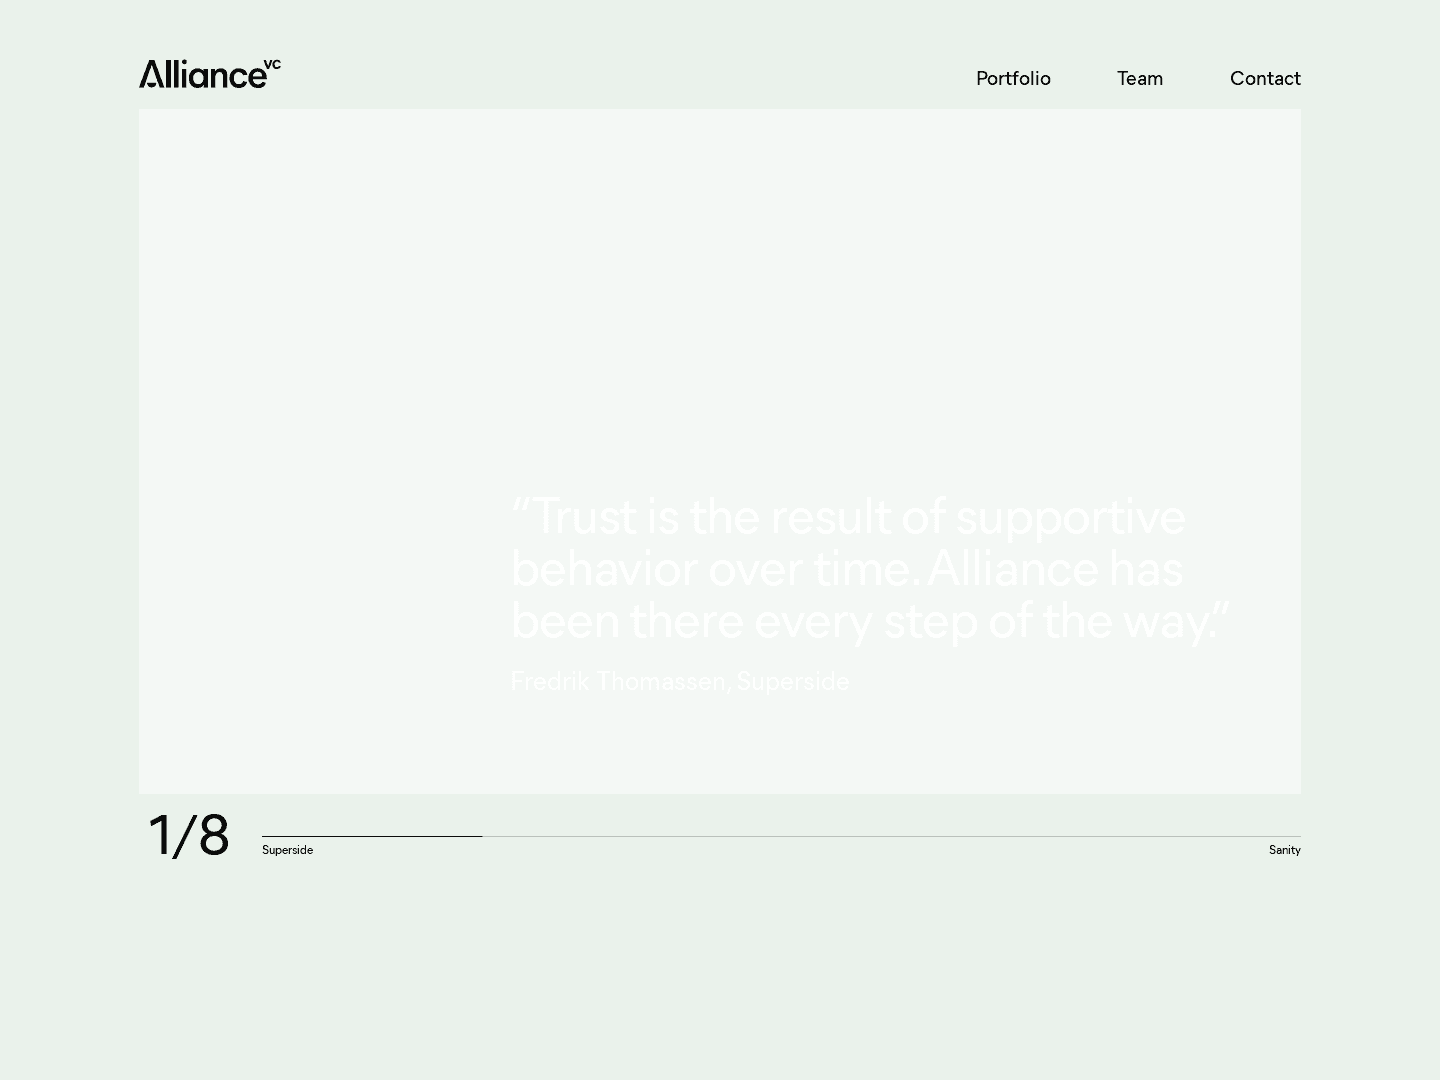Click the Alliance VC logo

pos(203,75)
